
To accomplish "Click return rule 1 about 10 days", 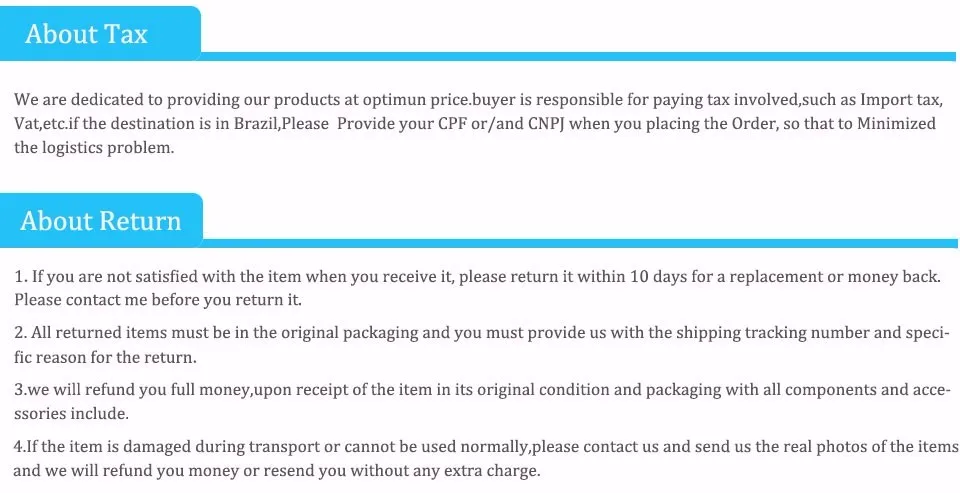I will pos(478,288).
